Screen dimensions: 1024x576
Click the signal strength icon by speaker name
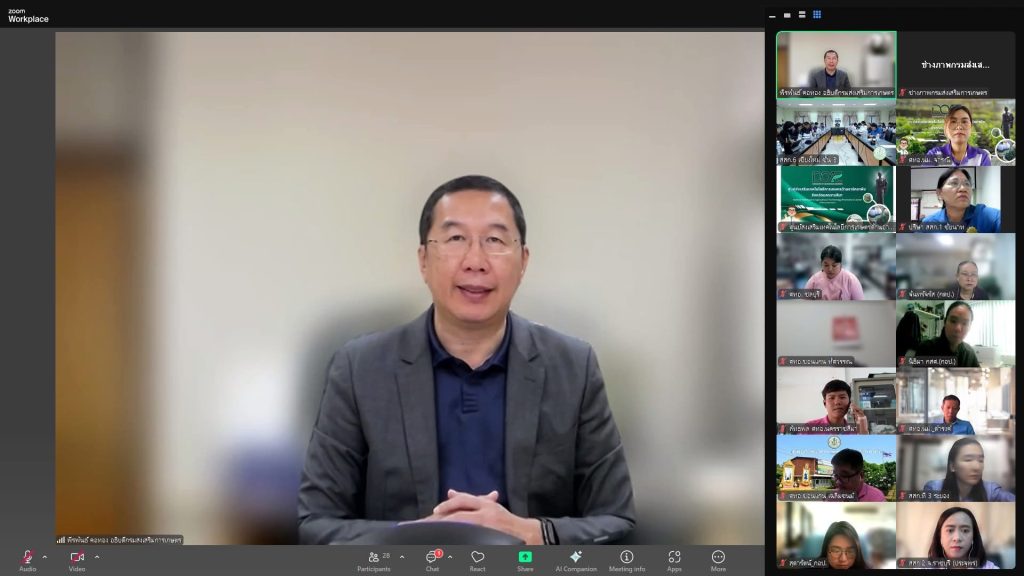61,540
